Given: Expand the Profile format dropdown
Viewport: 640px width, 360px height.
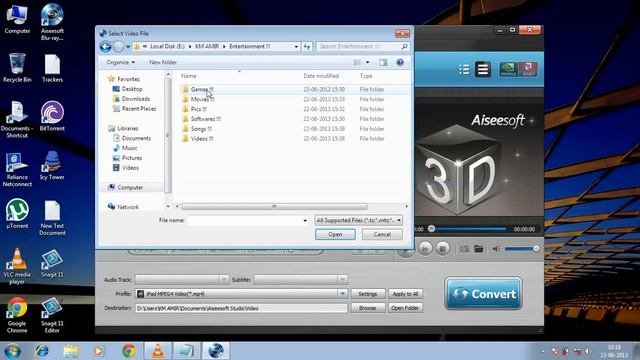Looking at the screenshot, I should (342, 294).
